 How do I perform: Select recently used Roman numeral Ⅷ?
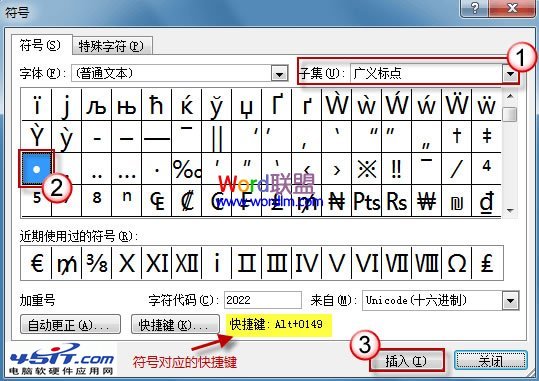tap(427, 263)
